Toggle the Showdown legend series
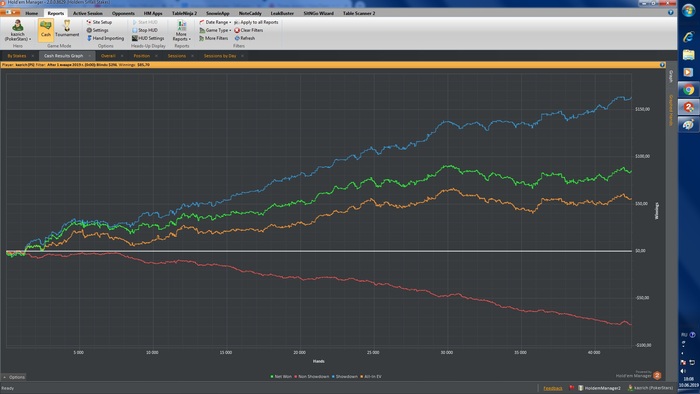700x394 pixels. (345, 377)
